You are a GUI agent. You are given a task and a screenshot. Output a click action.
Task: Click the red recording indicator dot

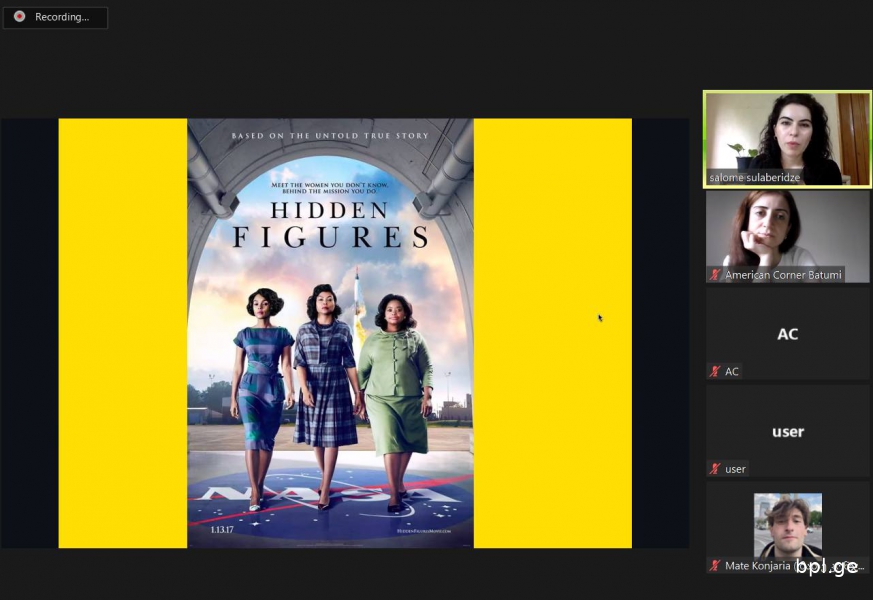(x=19, y=17)
